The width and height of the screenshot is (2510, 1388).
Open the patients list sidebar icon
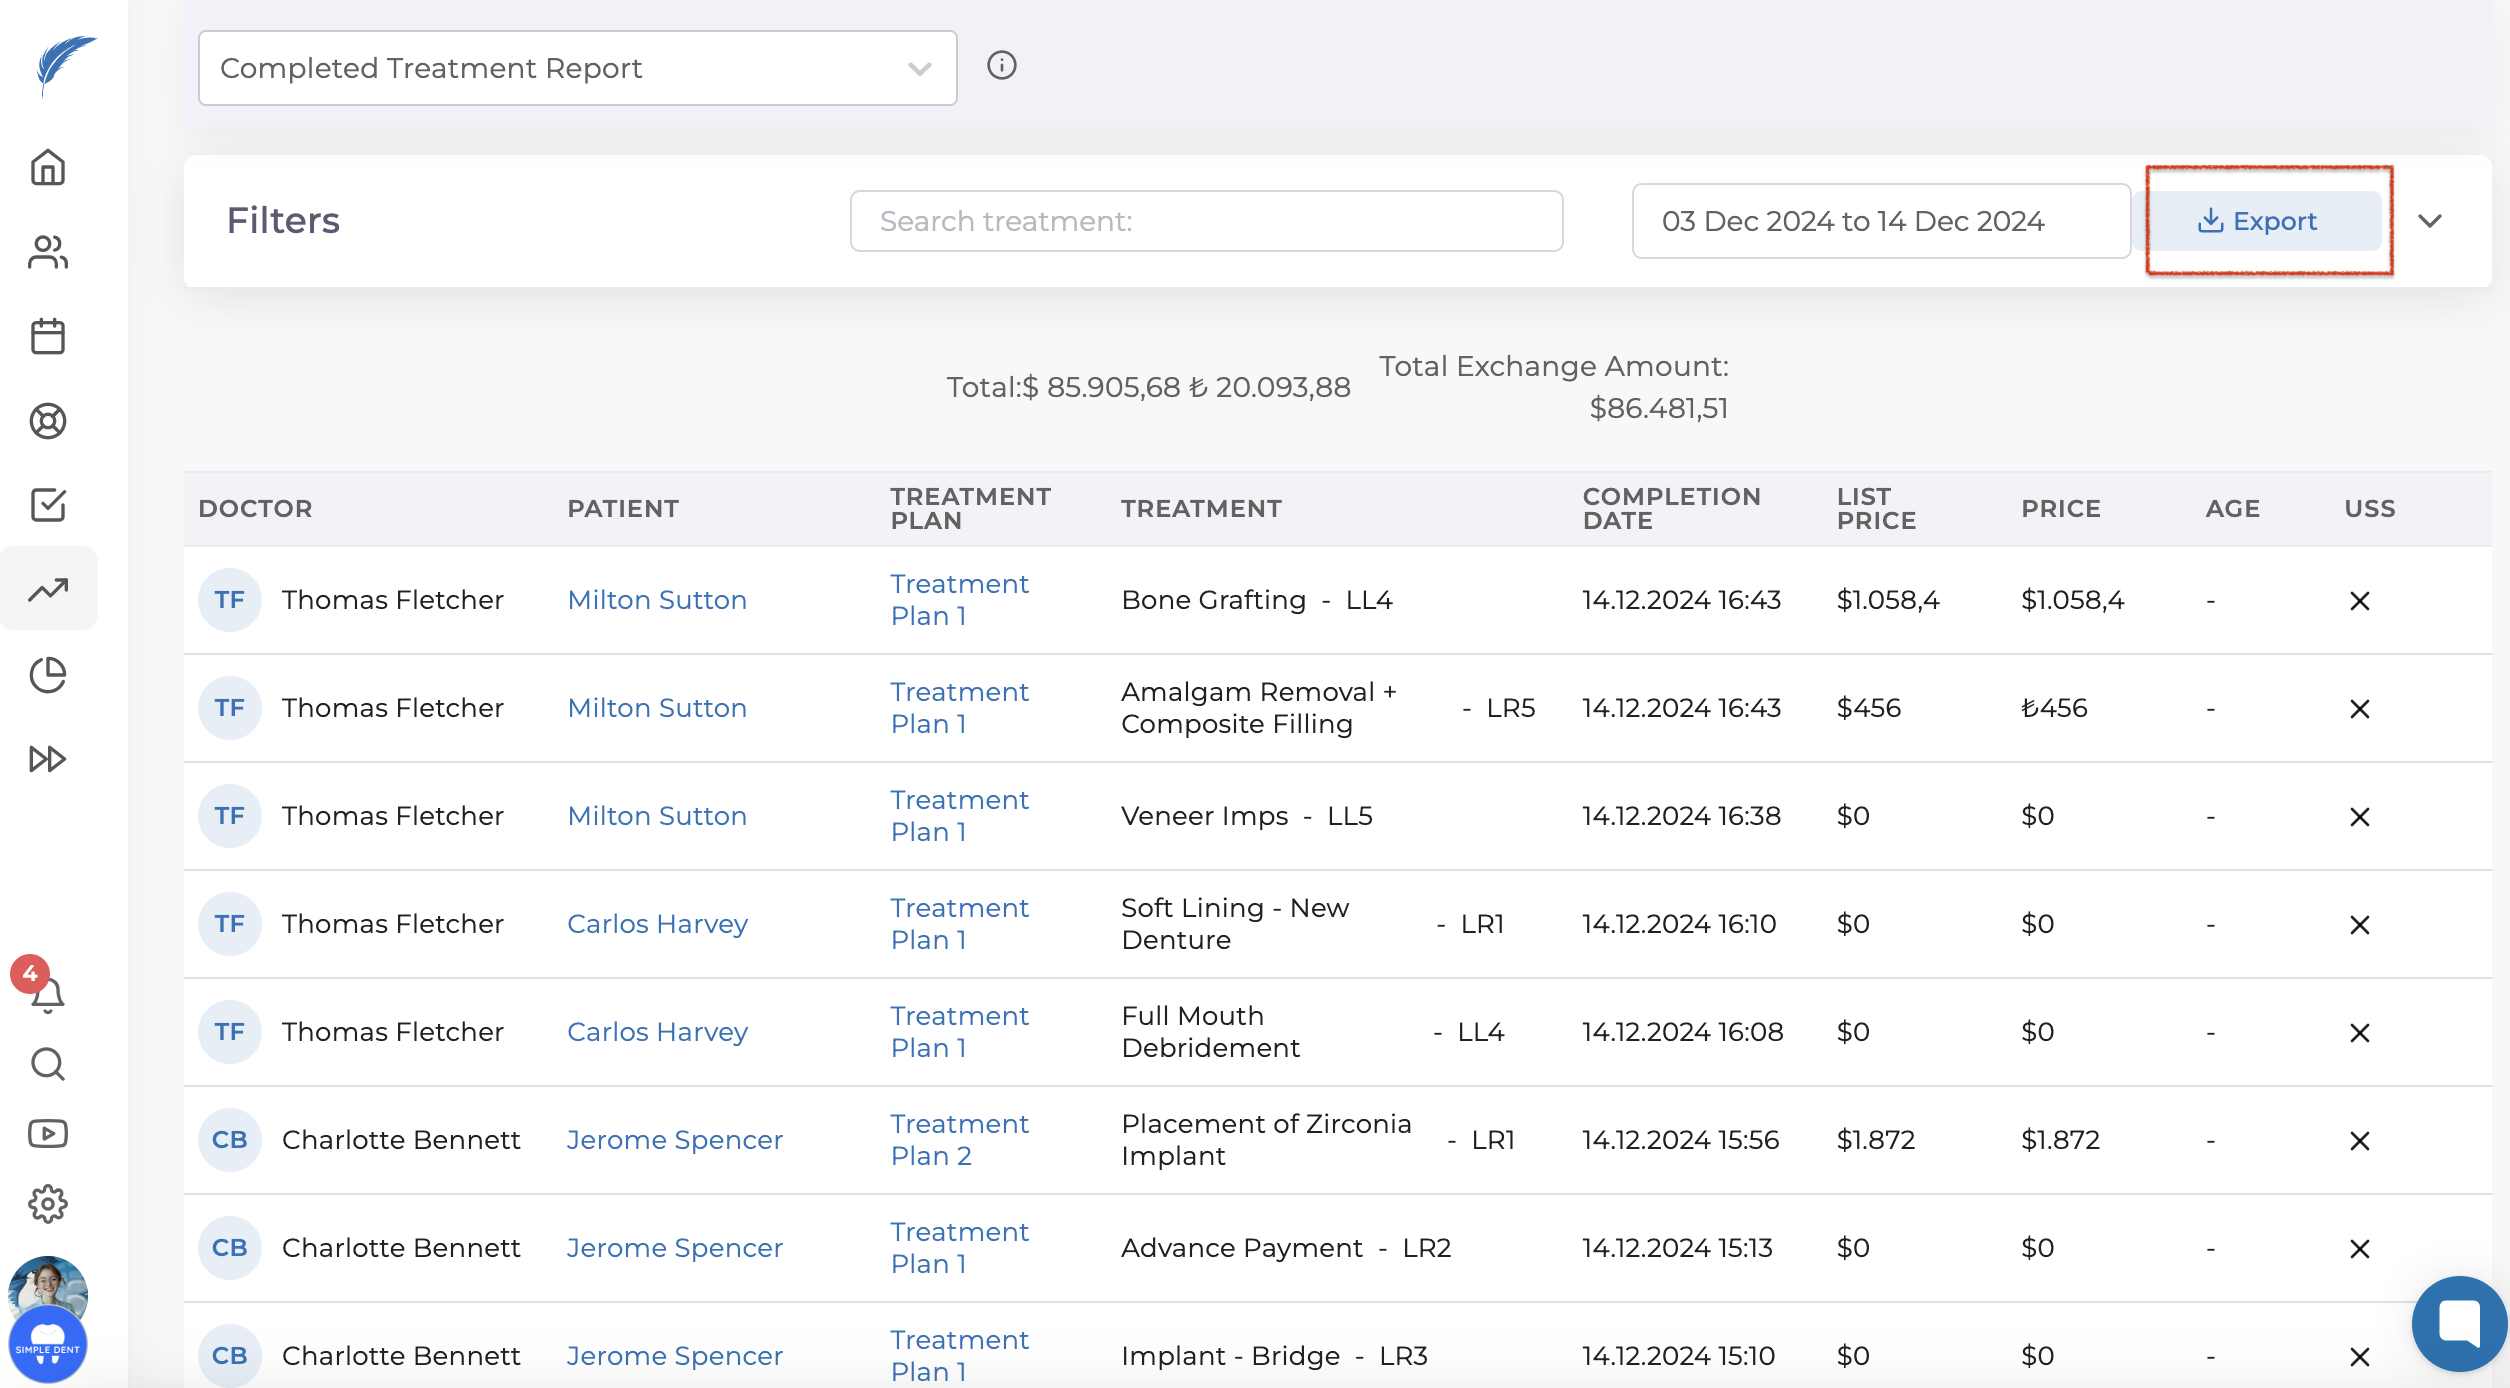click(47, 252)
